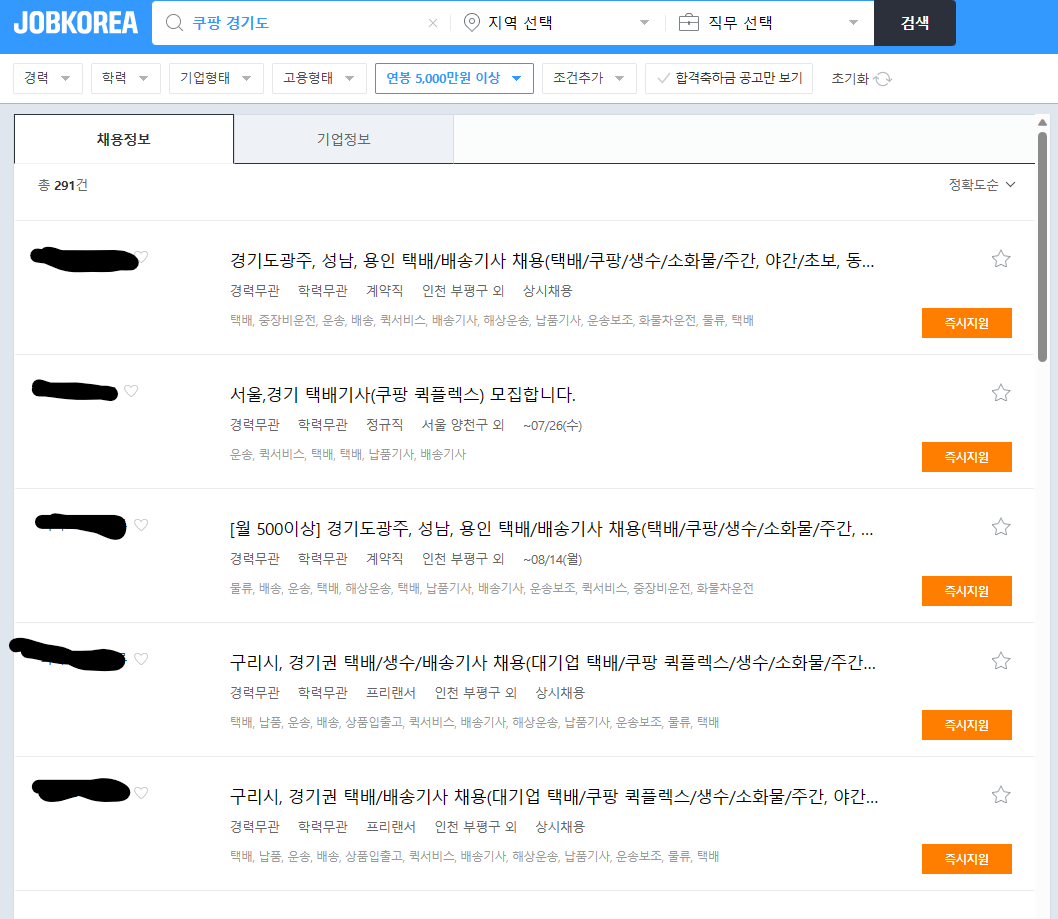Switch to the 채용정보 tab
Viewport: 1058px width, 919px height.
(x=124, y=139)
